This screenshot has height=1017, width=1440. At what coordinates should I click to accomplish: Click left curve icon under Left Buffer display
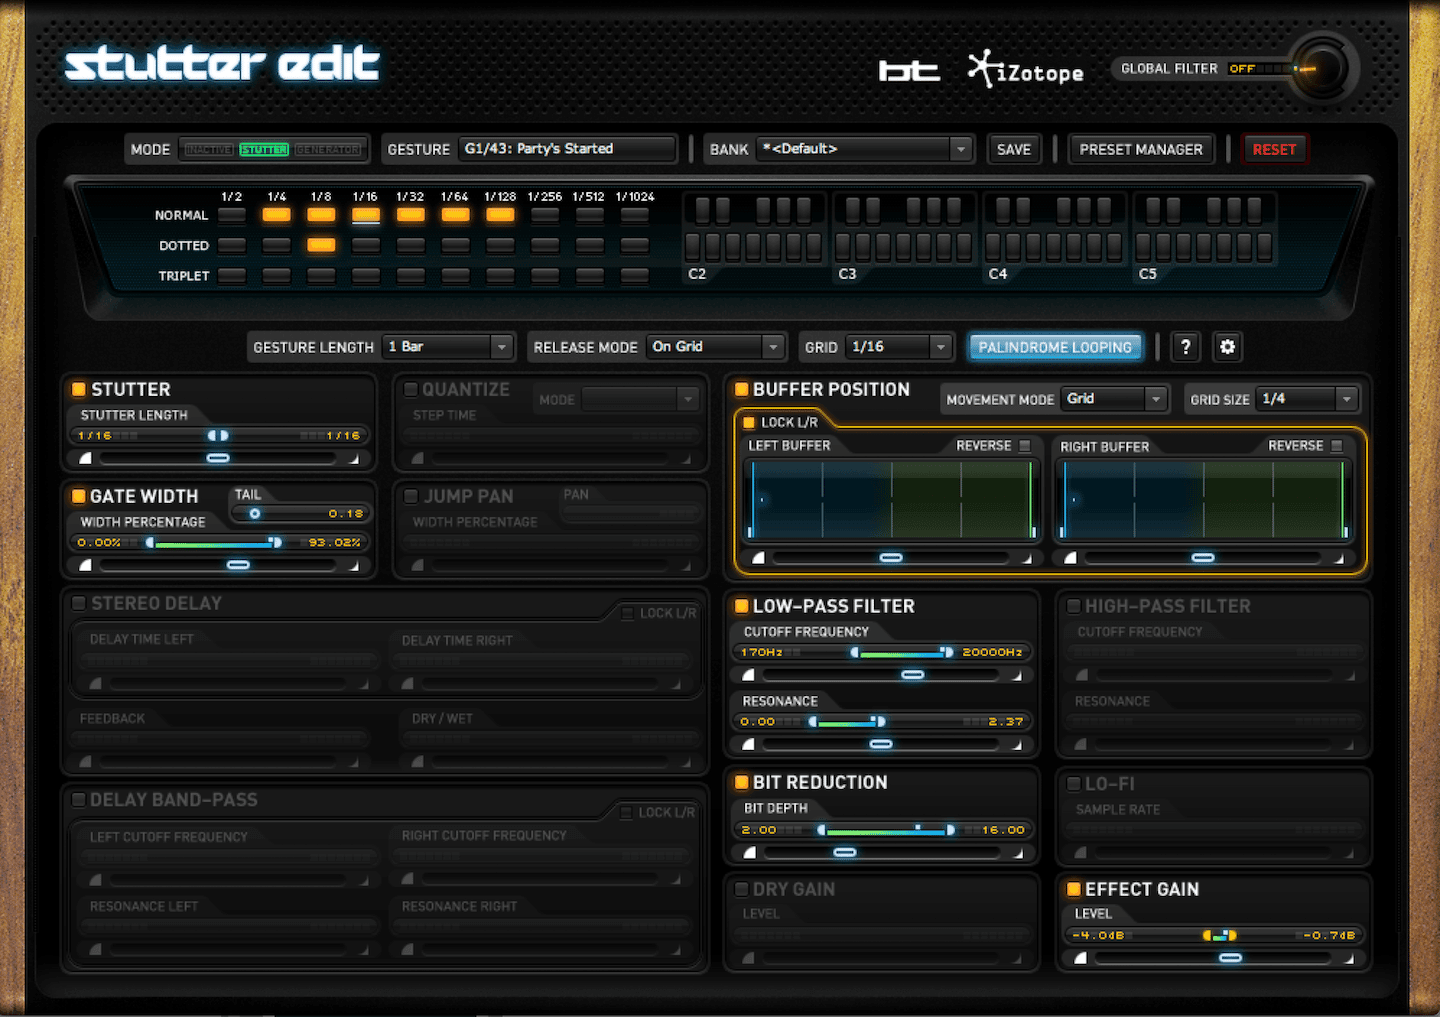pyautogui.click(x=758, y=558)
